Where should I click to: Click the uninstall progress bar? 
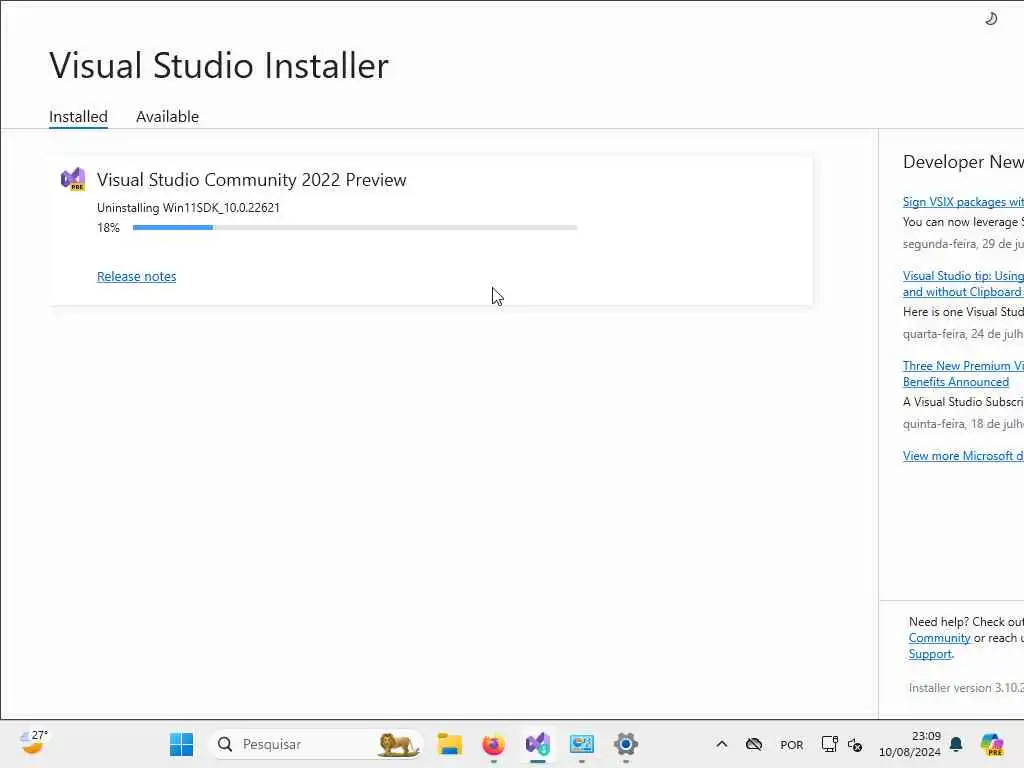tap(355, 227)
